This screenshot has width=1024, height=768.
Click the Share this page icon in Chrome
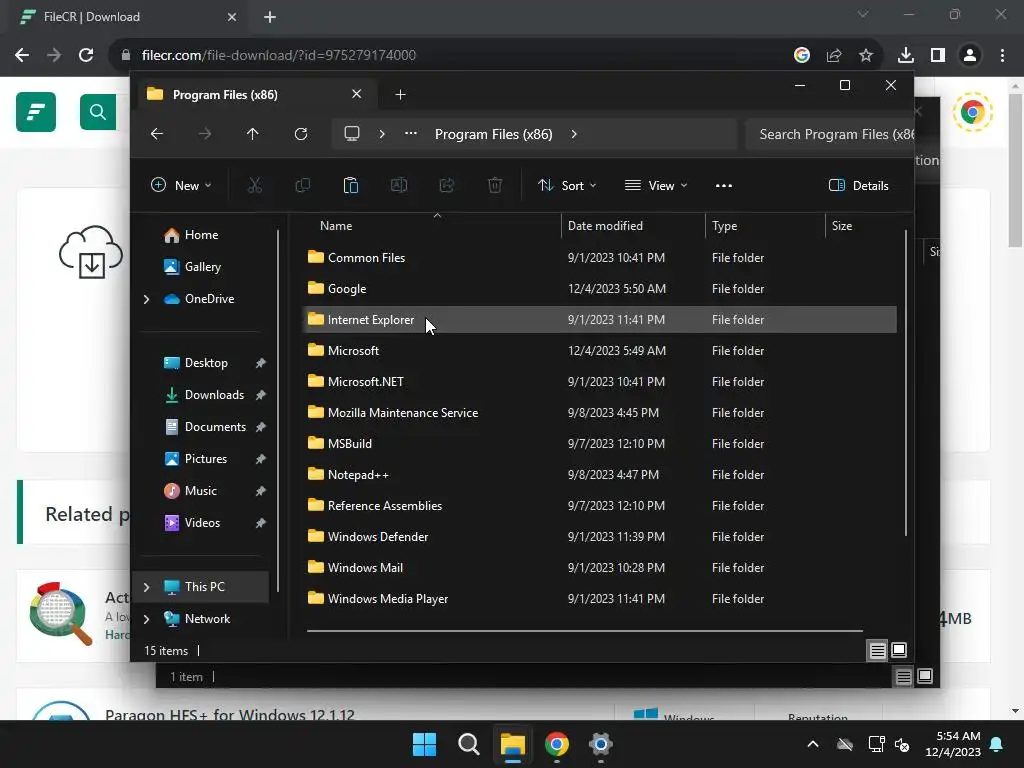834,55
